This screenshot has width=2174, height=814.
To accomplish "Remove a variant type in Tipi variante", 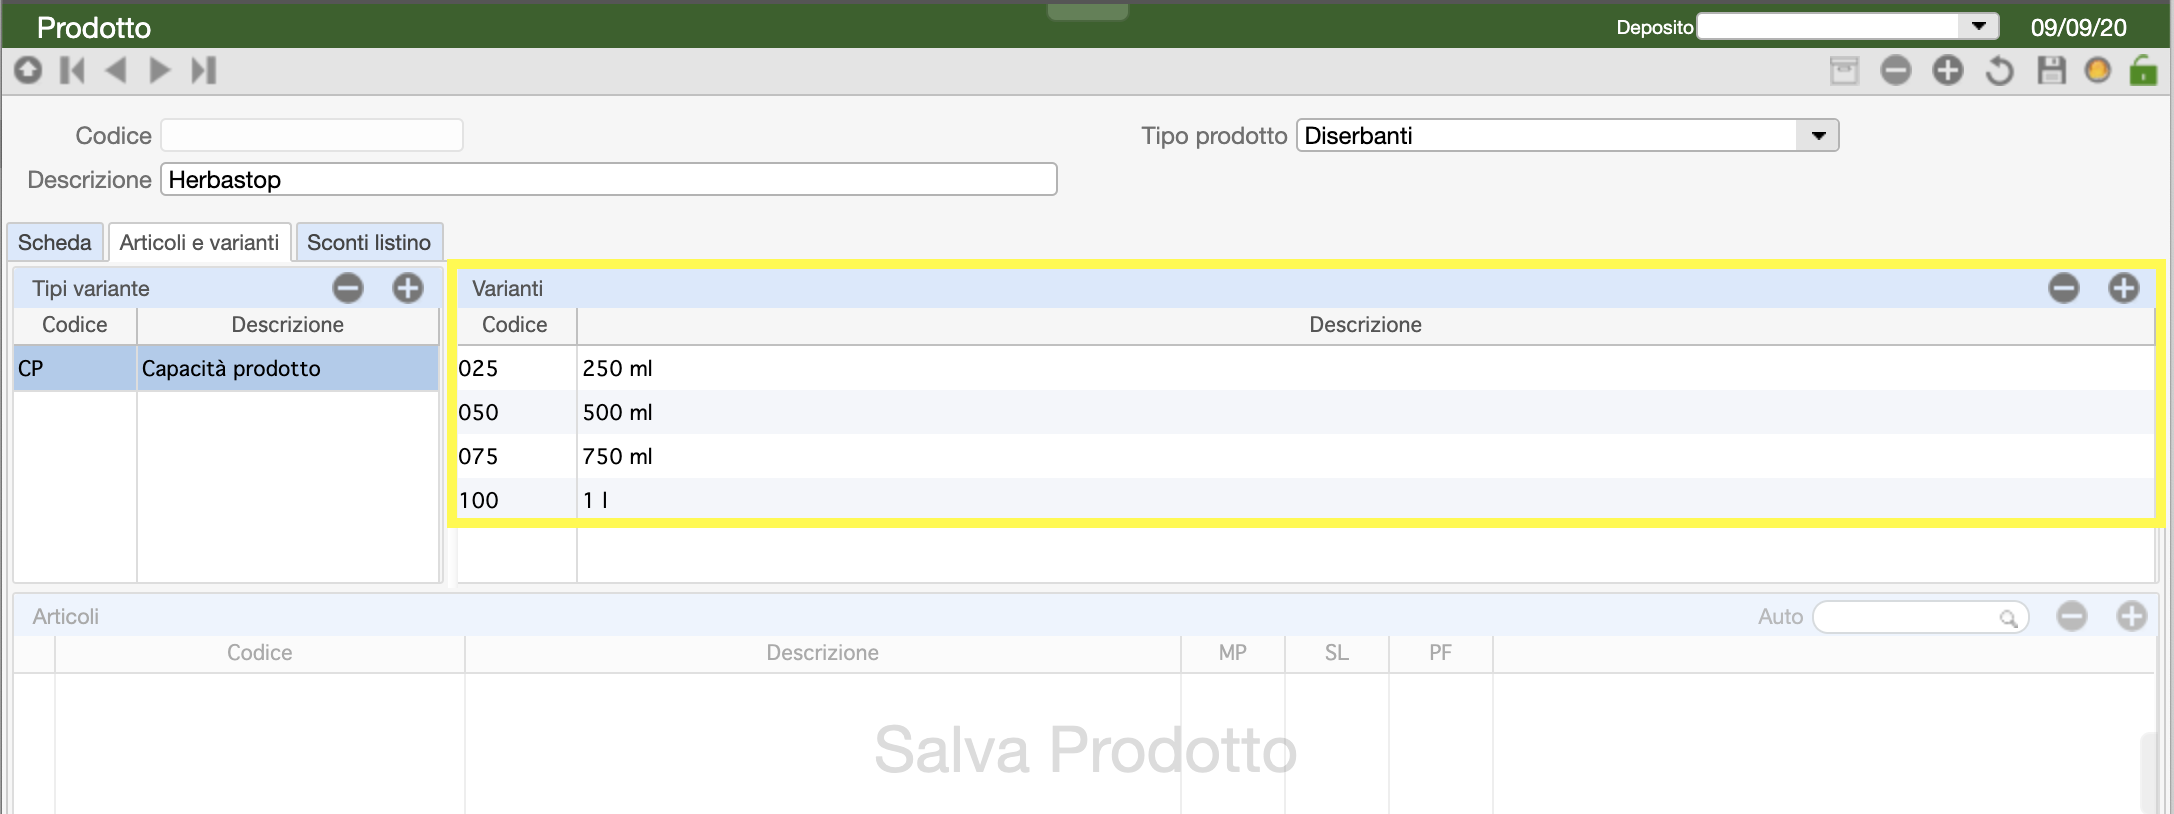I will (x=348, y=288).
